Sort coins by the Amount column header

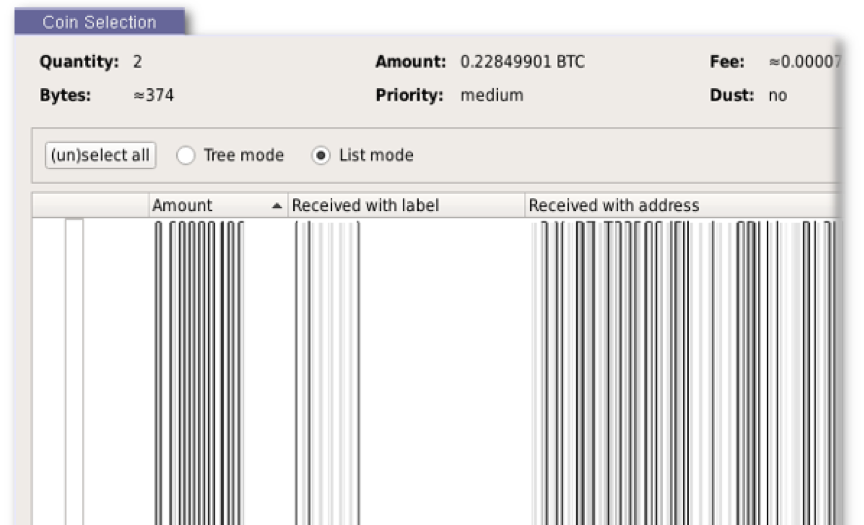coord(218,205)
